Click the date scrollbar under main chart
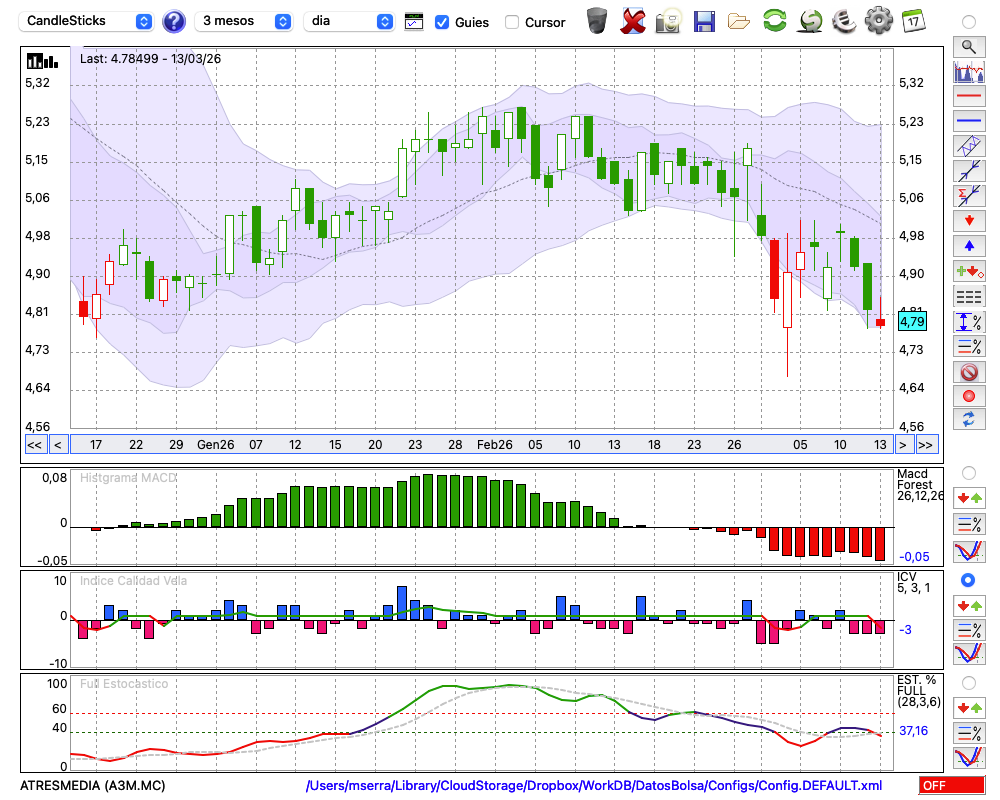Viewport: 1000px width, 800px height. coord(482,445)
